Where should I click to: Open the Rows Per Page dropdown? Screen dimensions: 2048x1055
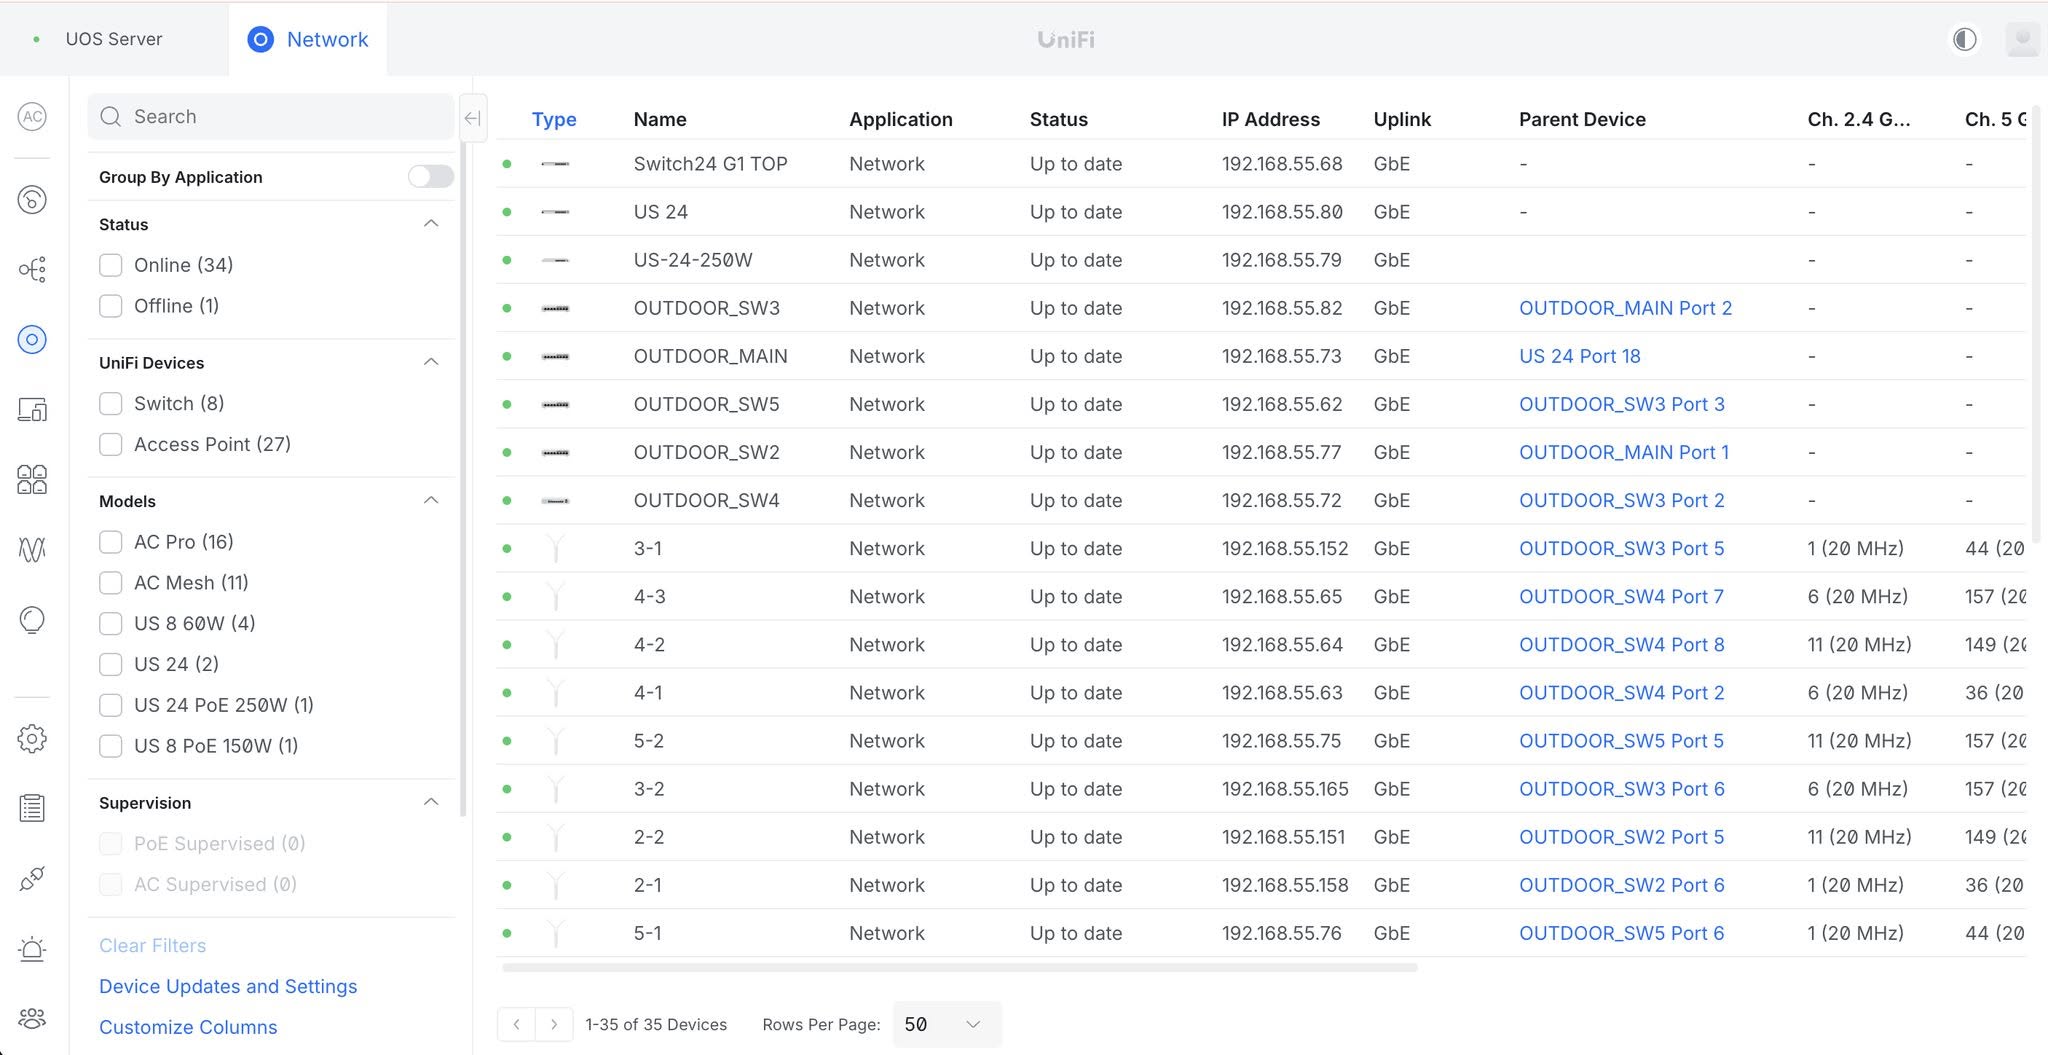pos(946,1024)
